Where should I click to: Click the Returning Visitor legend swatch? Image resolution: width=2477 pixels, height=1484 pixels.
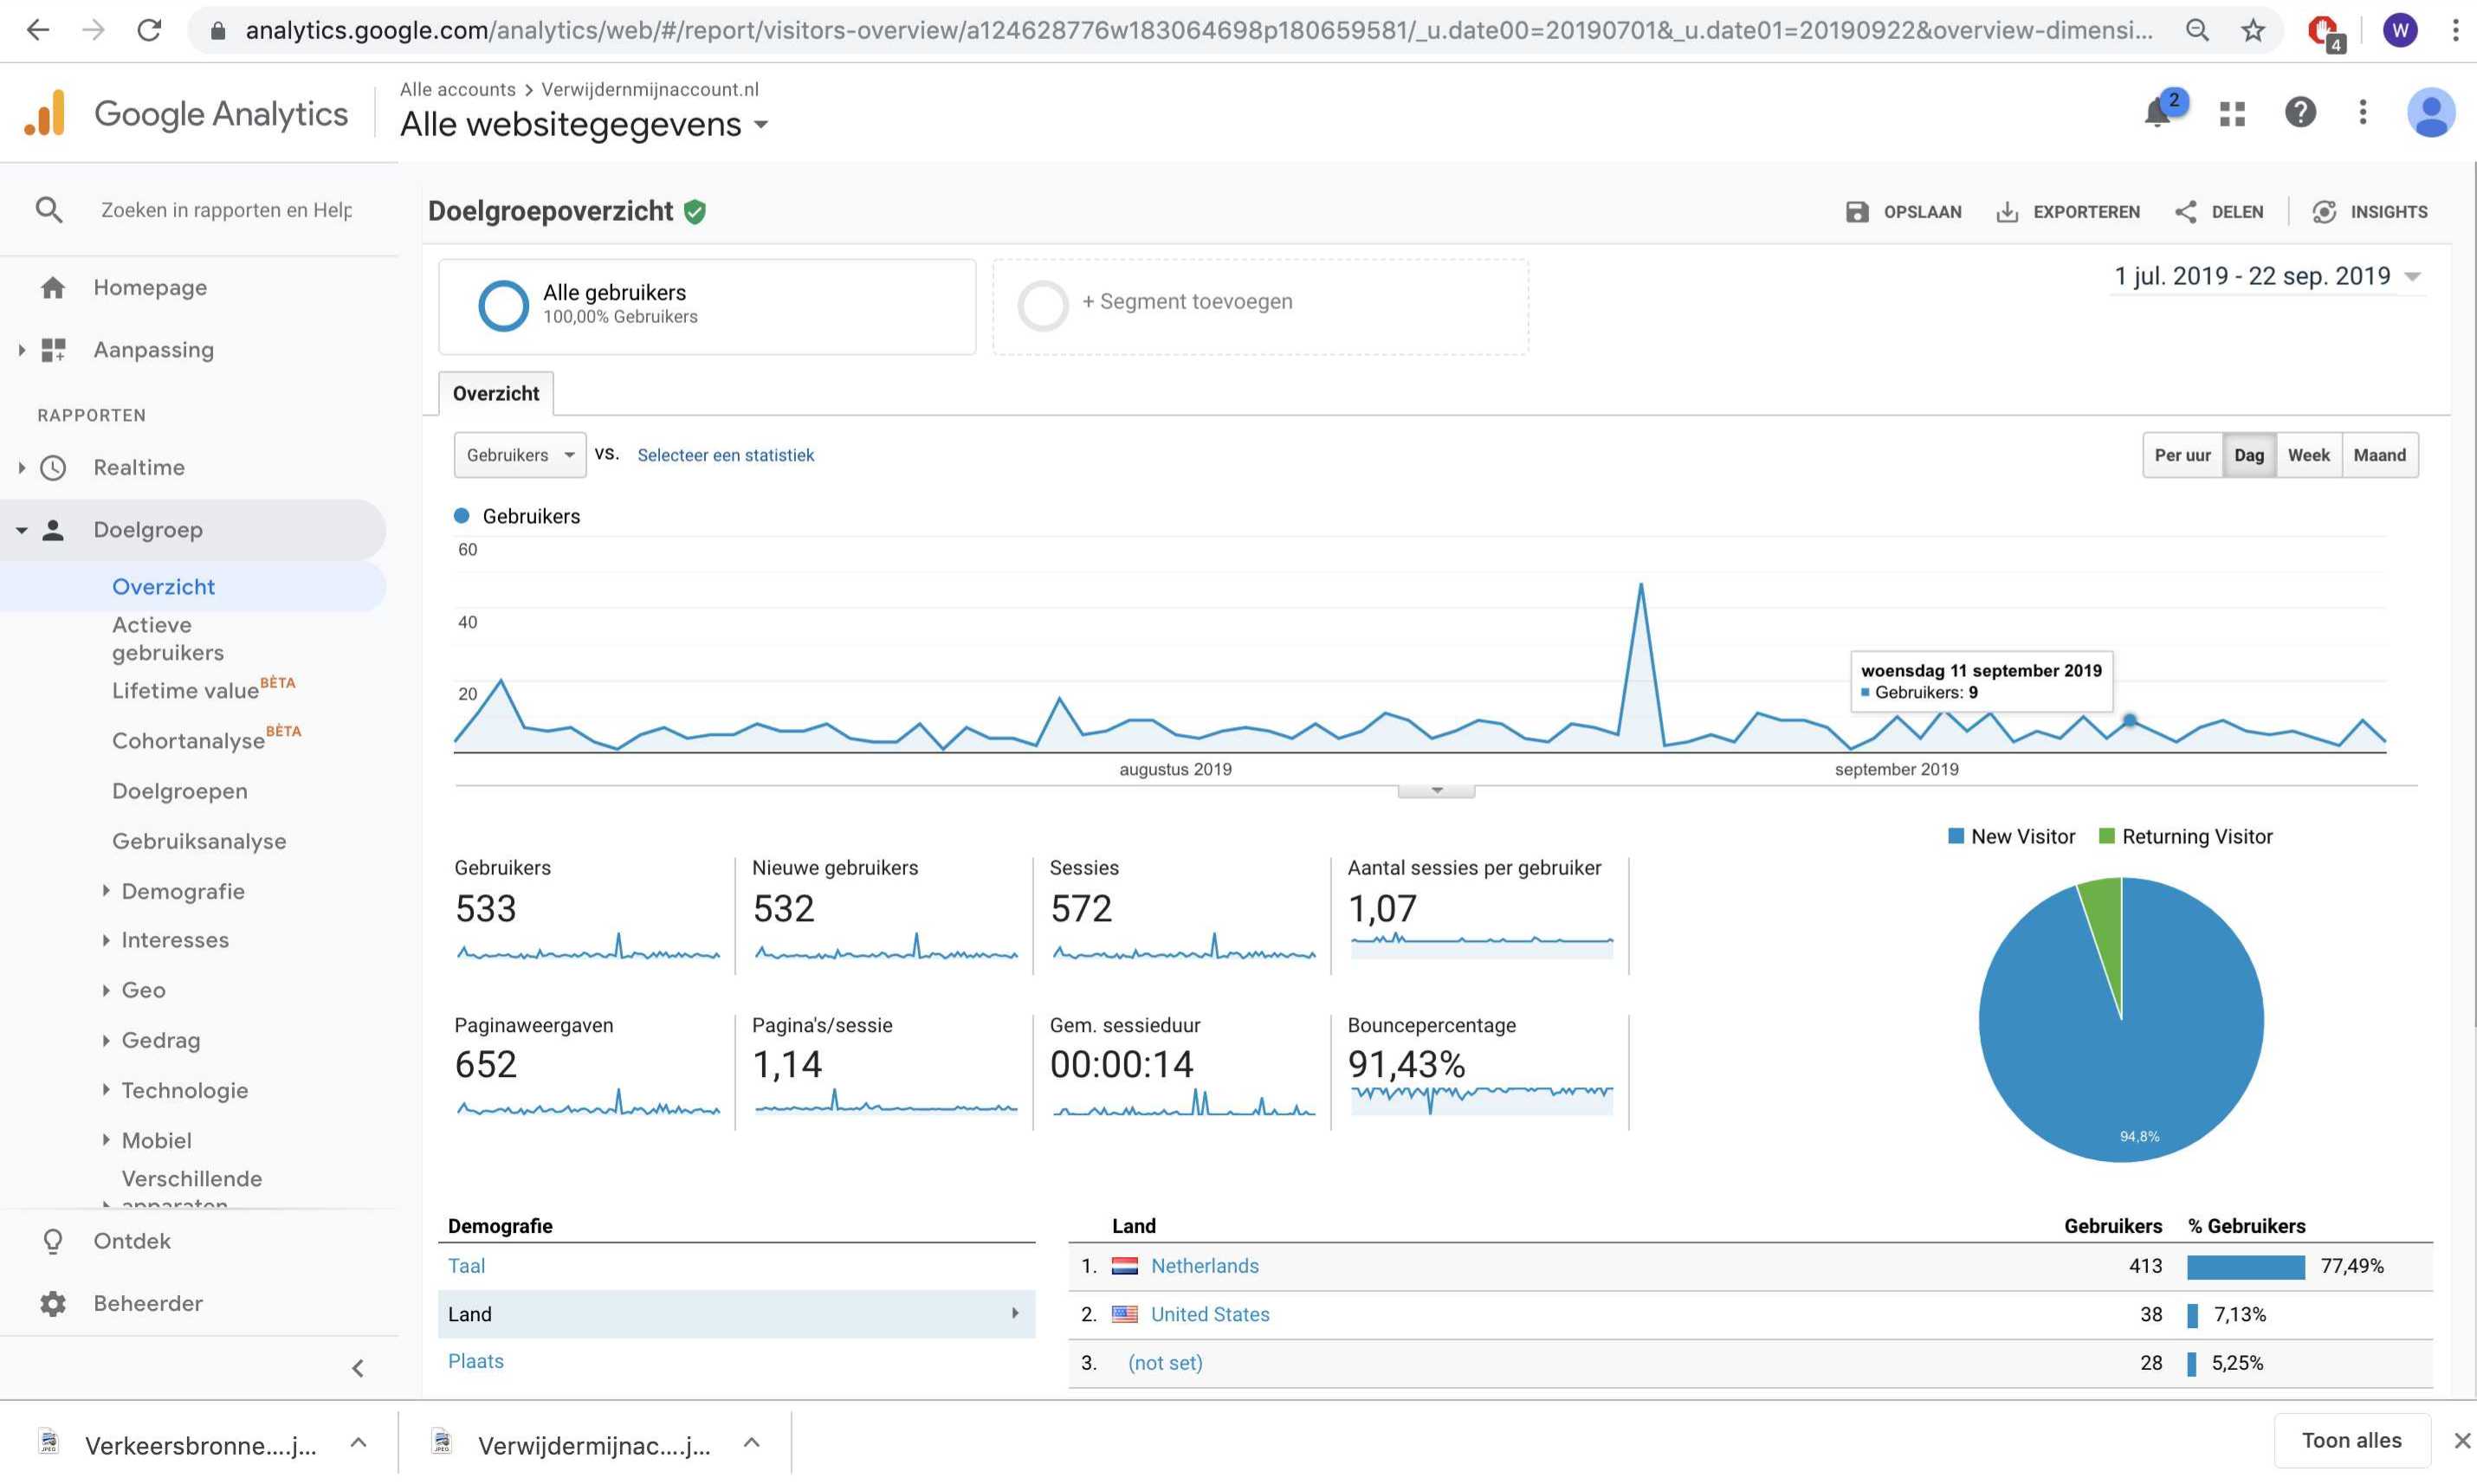pyautogui.click(x=2107, y=836)
